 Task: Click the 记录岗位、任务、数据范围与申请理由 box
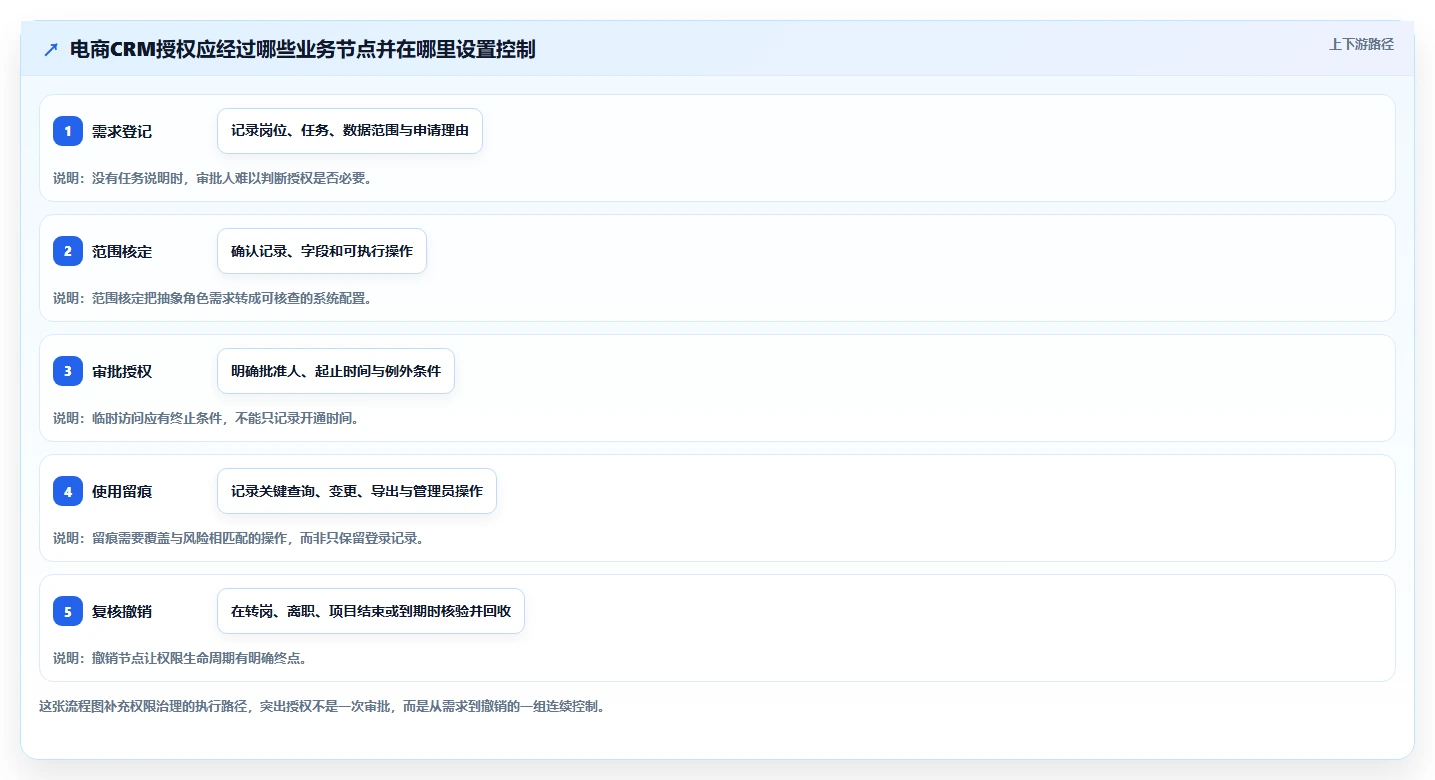350,131
